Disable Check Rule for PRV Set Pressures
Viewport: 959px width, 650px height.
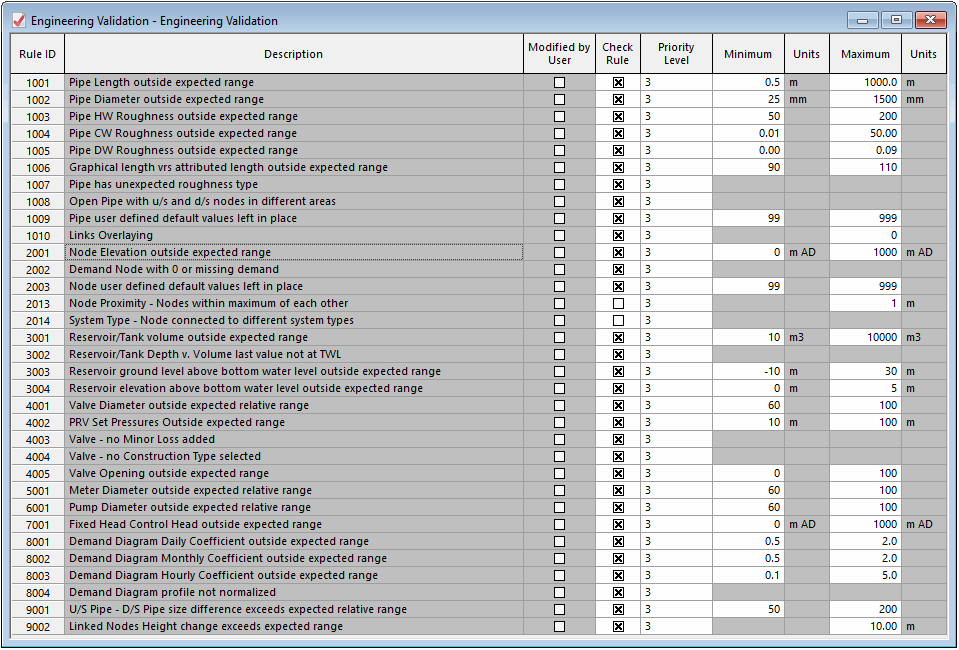point(618,423)
